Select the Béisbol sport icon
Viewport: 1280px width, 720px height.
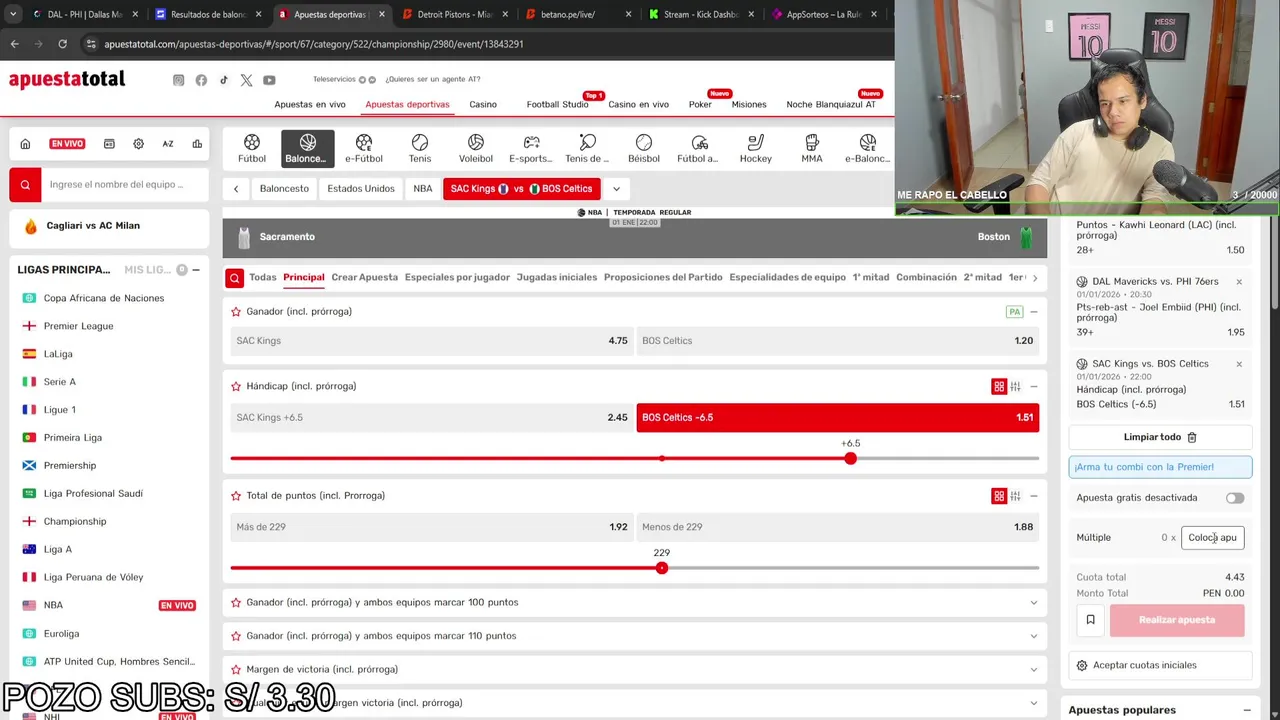[644, 148]
